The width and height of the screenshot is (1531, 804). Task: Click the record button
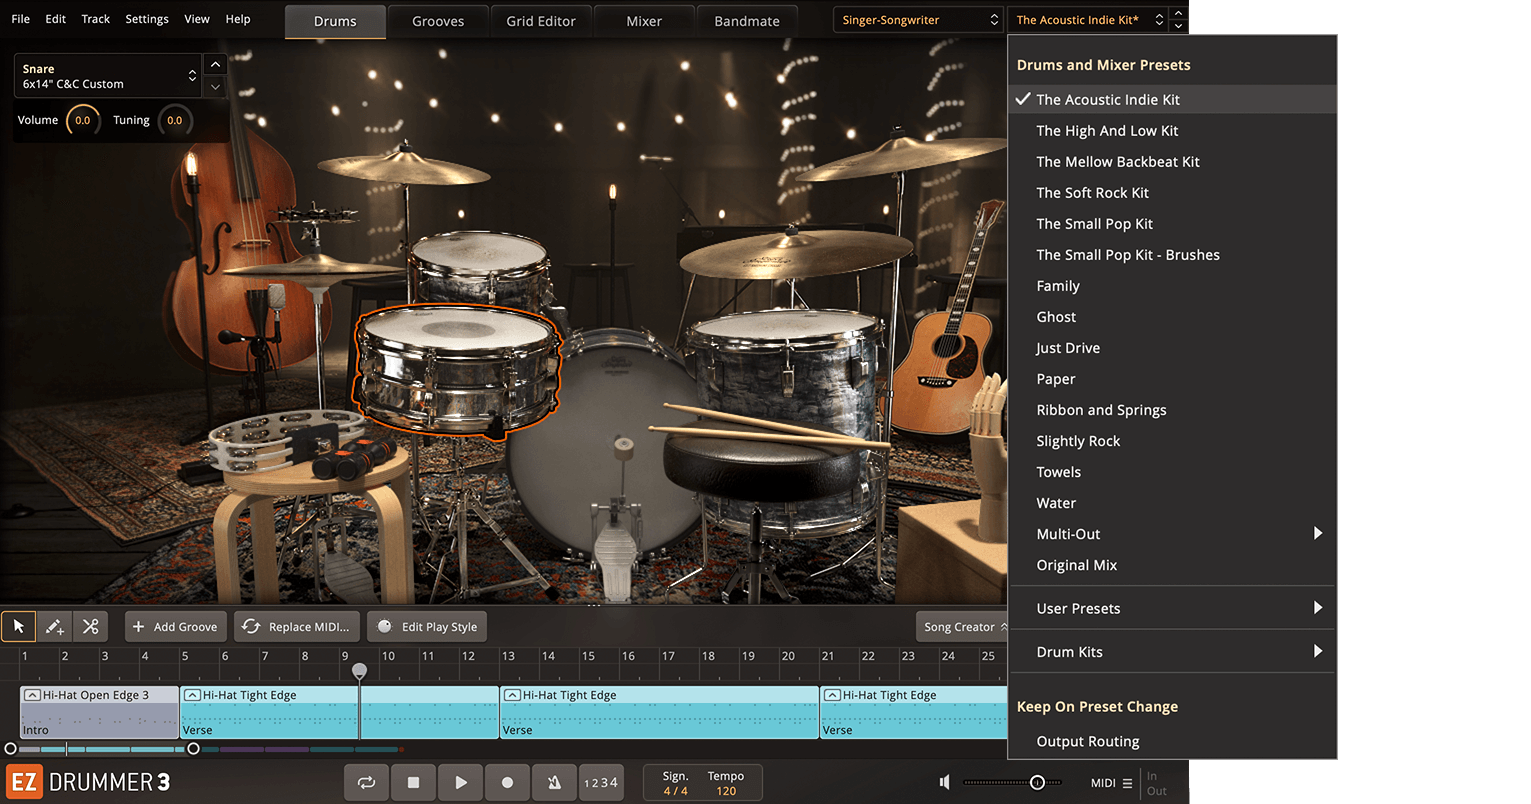[x=507, y=782]
